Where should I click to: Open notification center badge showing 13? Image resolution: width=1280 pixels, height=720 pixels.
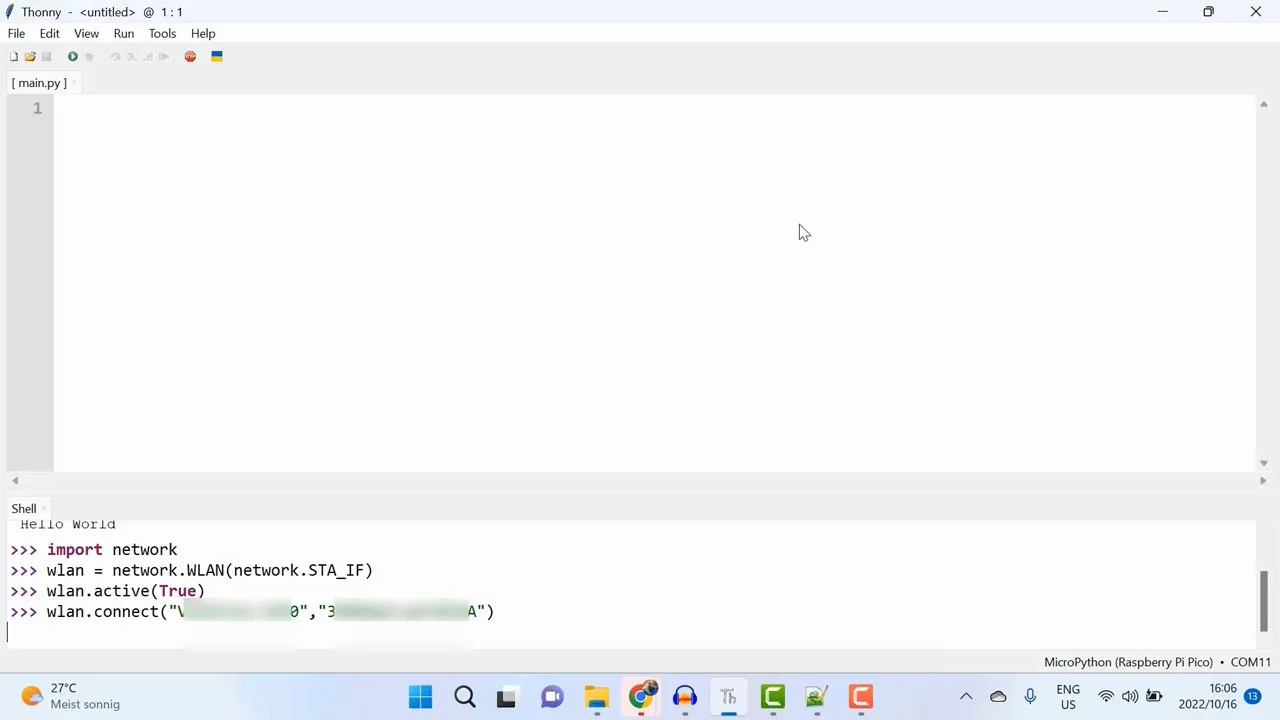click(1253, 697)
